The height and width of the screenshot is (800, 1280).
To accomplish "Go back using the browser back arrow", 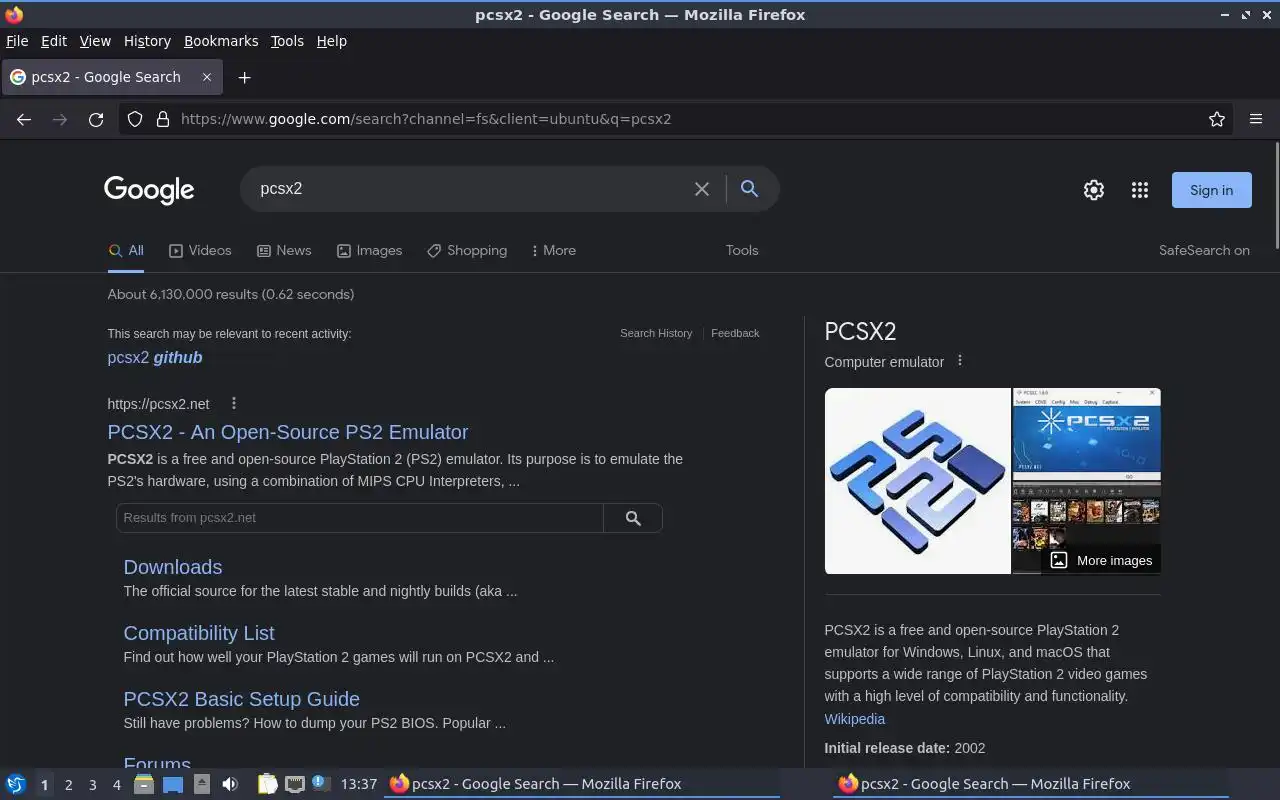I will pyautogui.click(x=24, y=119).
